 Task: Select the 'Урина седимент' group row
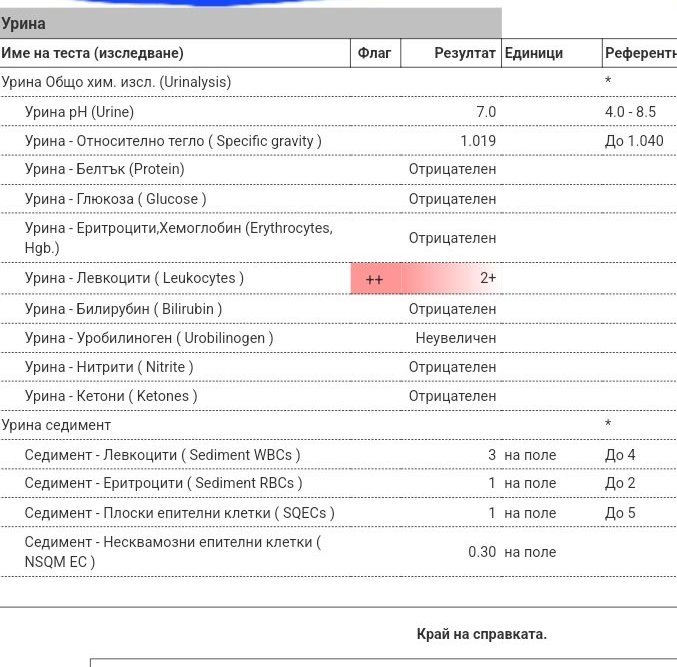pos(338,425)
